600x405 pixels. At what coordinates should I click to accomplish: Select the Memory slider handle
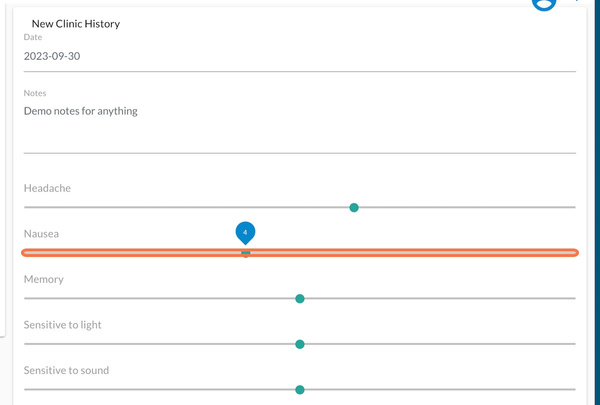tap(300, 299)
